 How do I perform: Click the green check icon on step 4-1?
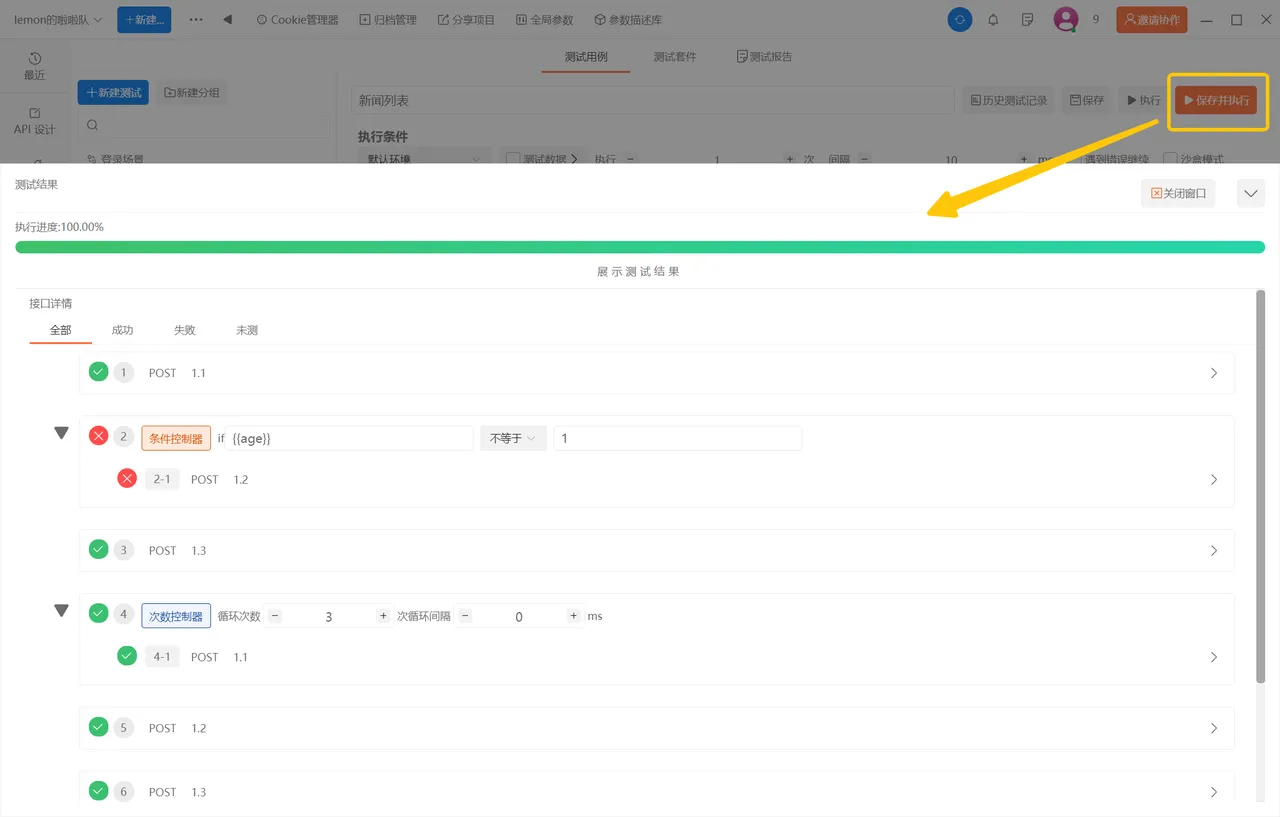[x=127, y=656]
